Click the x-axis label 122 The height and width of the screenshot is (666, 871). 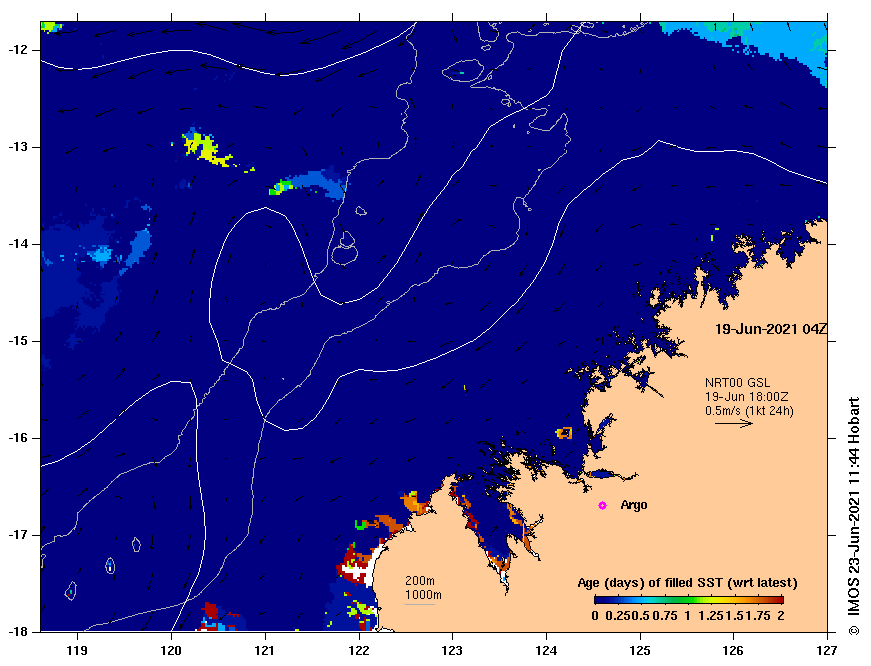pos(358,650)
